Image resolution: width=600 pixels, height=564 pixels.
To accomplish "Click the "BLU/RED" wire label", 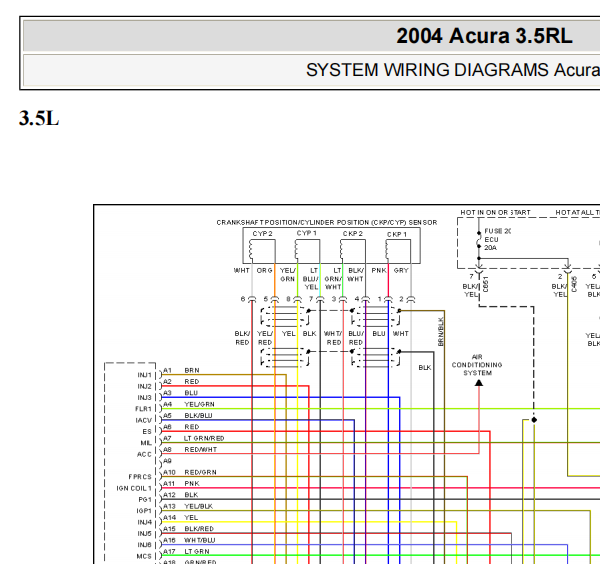I will pos(356,338).
